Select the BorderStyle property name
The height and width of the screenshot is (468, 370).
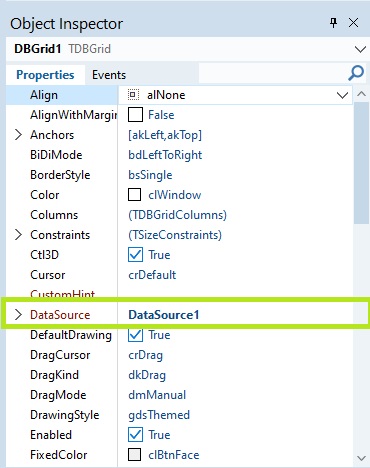coord(60,175)
